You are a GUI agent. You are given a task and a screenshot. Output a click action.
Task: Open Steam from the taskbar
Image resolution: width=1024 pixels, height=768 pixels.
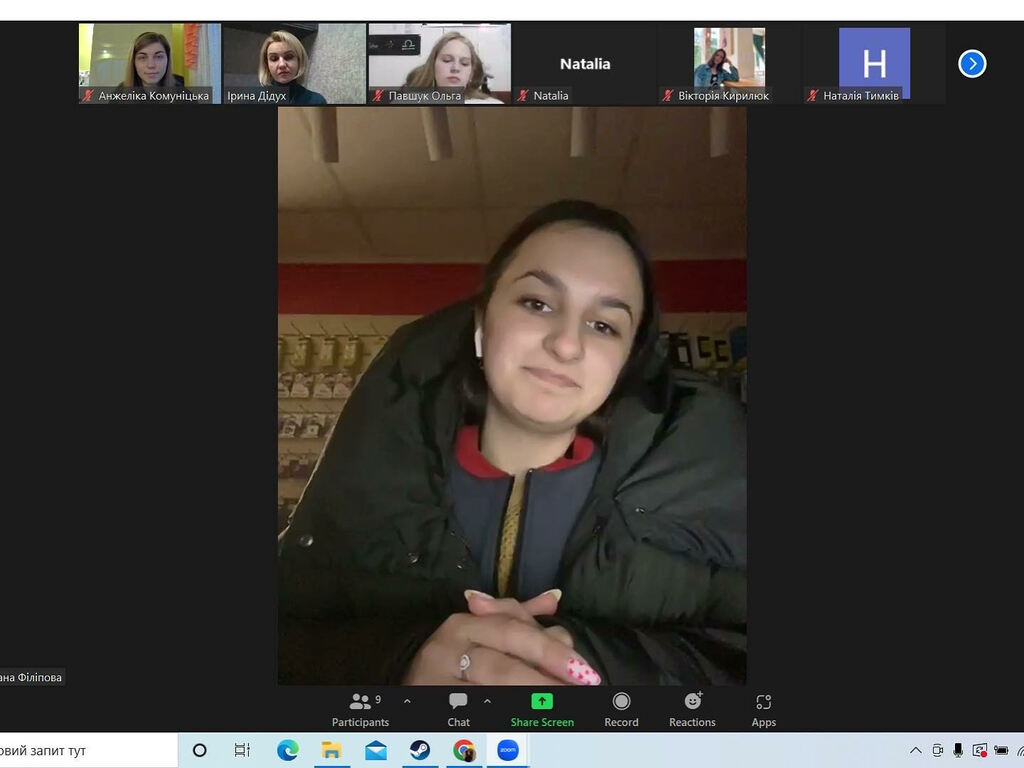point(420,750)
